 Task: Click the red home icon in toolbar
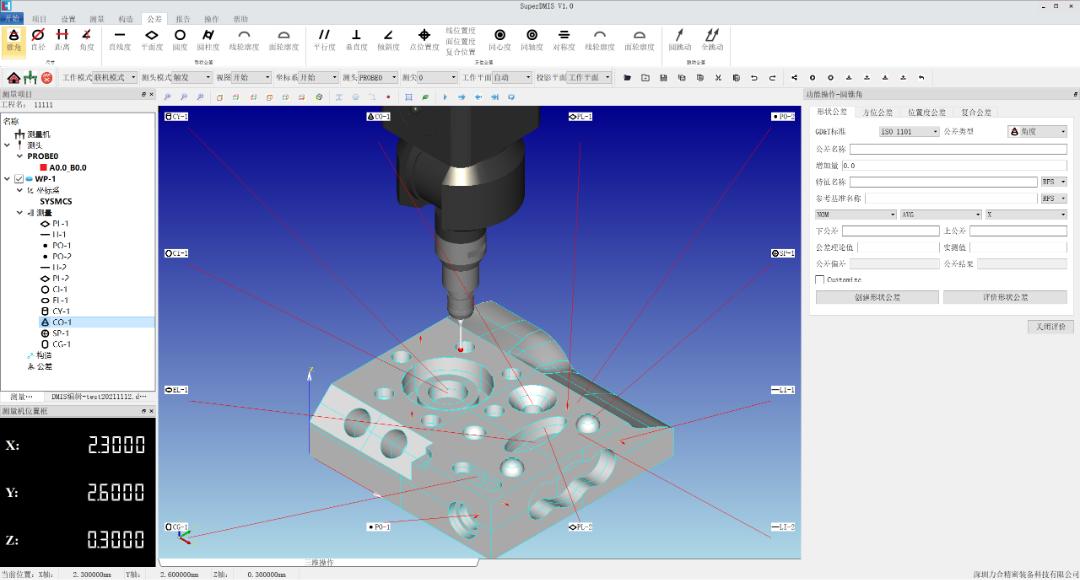click(x=13, y=77)
